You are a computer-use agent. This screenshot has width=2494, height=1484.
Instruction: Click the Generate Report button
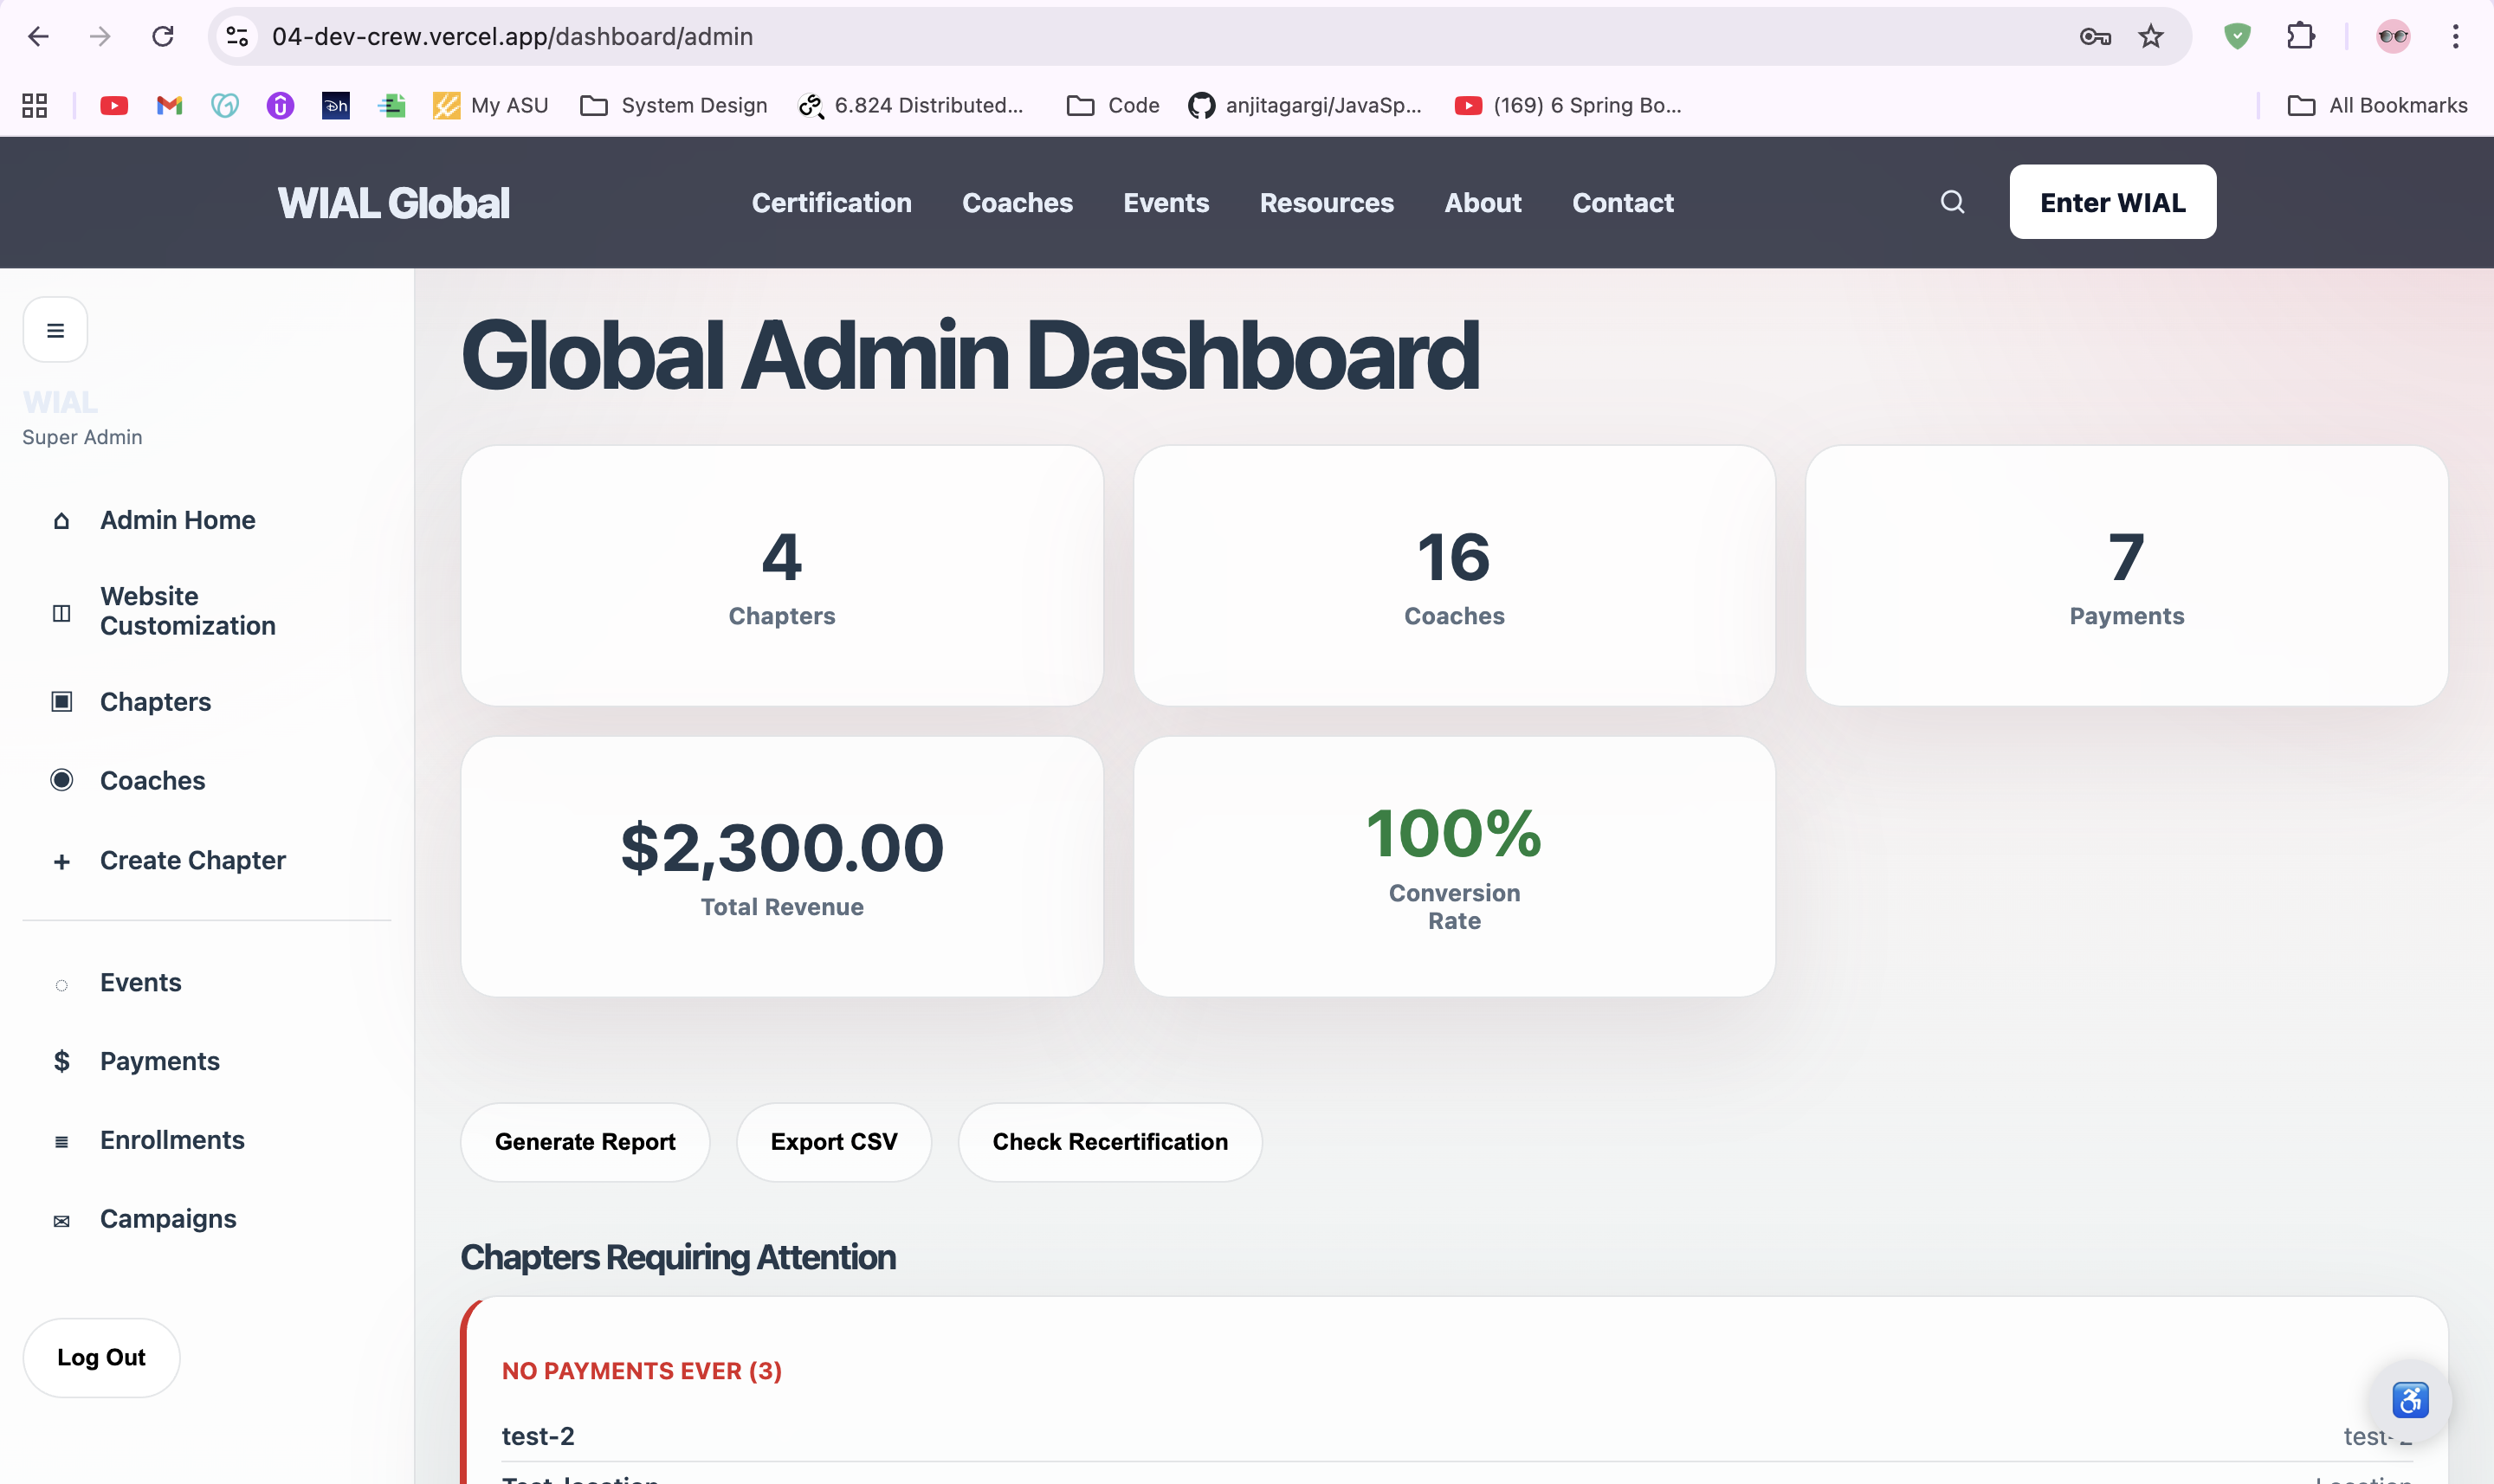pyautogui.click(x=585, y=1142)
